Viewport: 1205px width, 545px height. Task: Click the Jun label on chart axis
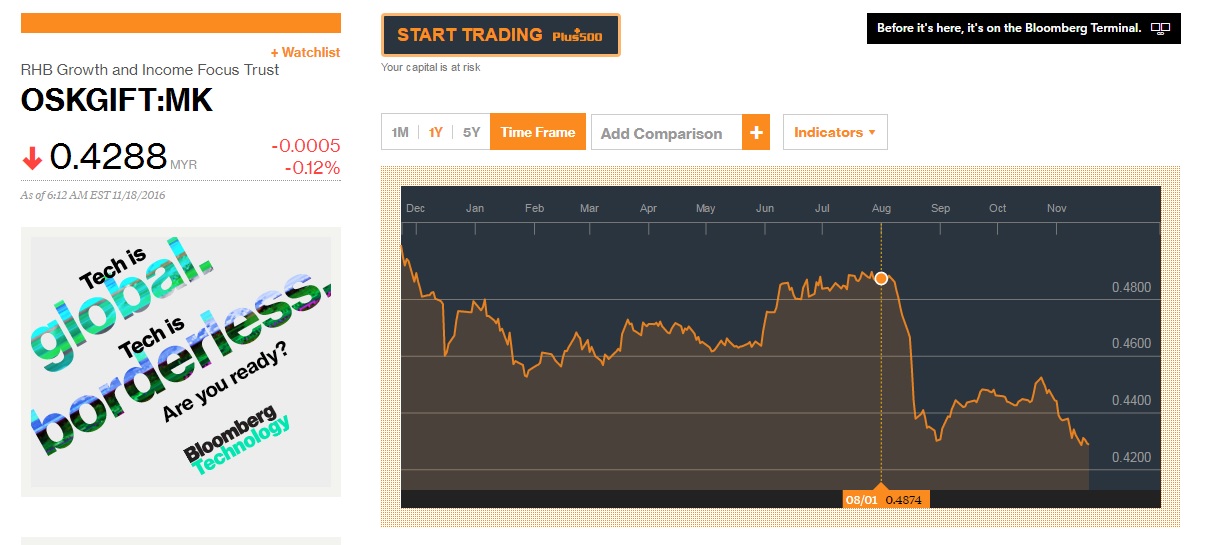click(765, 208)
